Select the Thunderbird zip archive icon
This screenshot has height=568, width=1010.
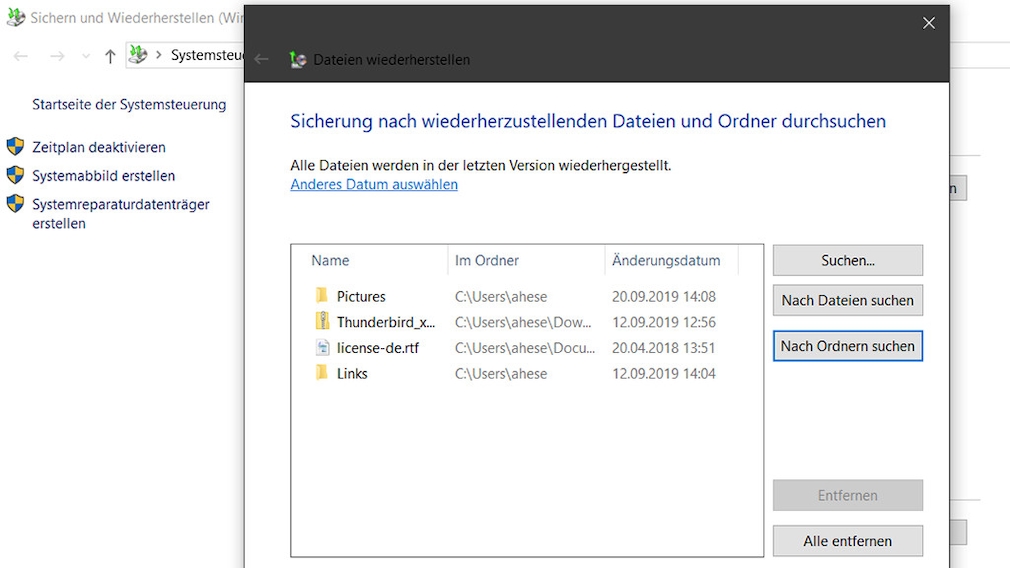(322, 322)
